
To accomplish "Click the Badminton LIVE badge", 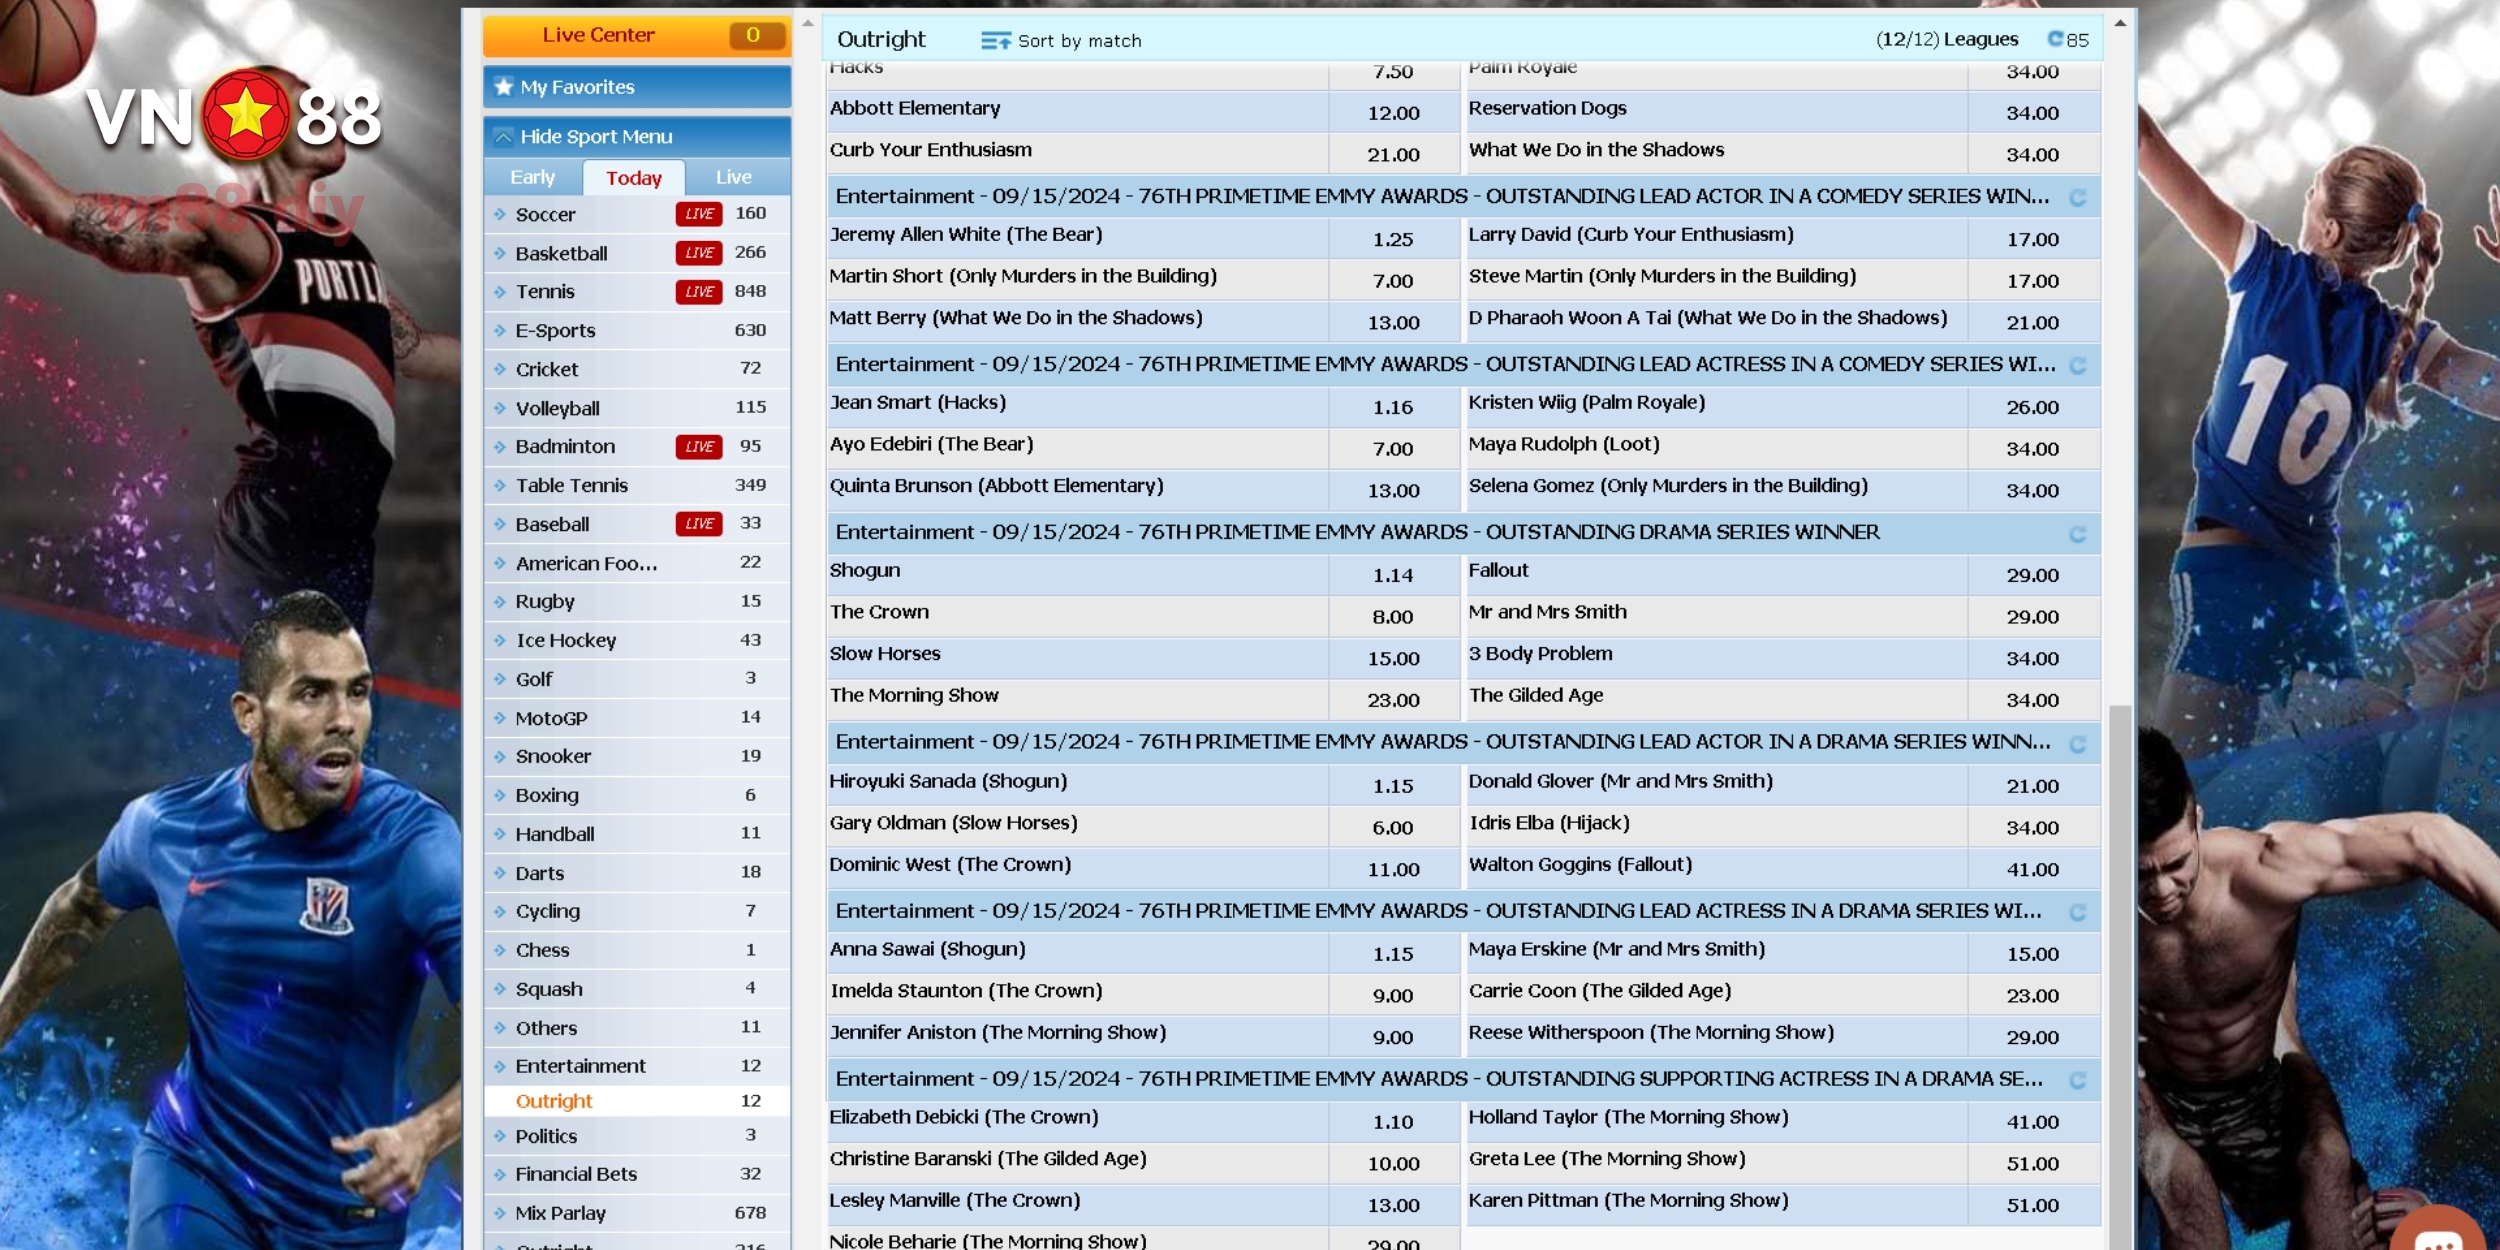I will coord(699,447).
